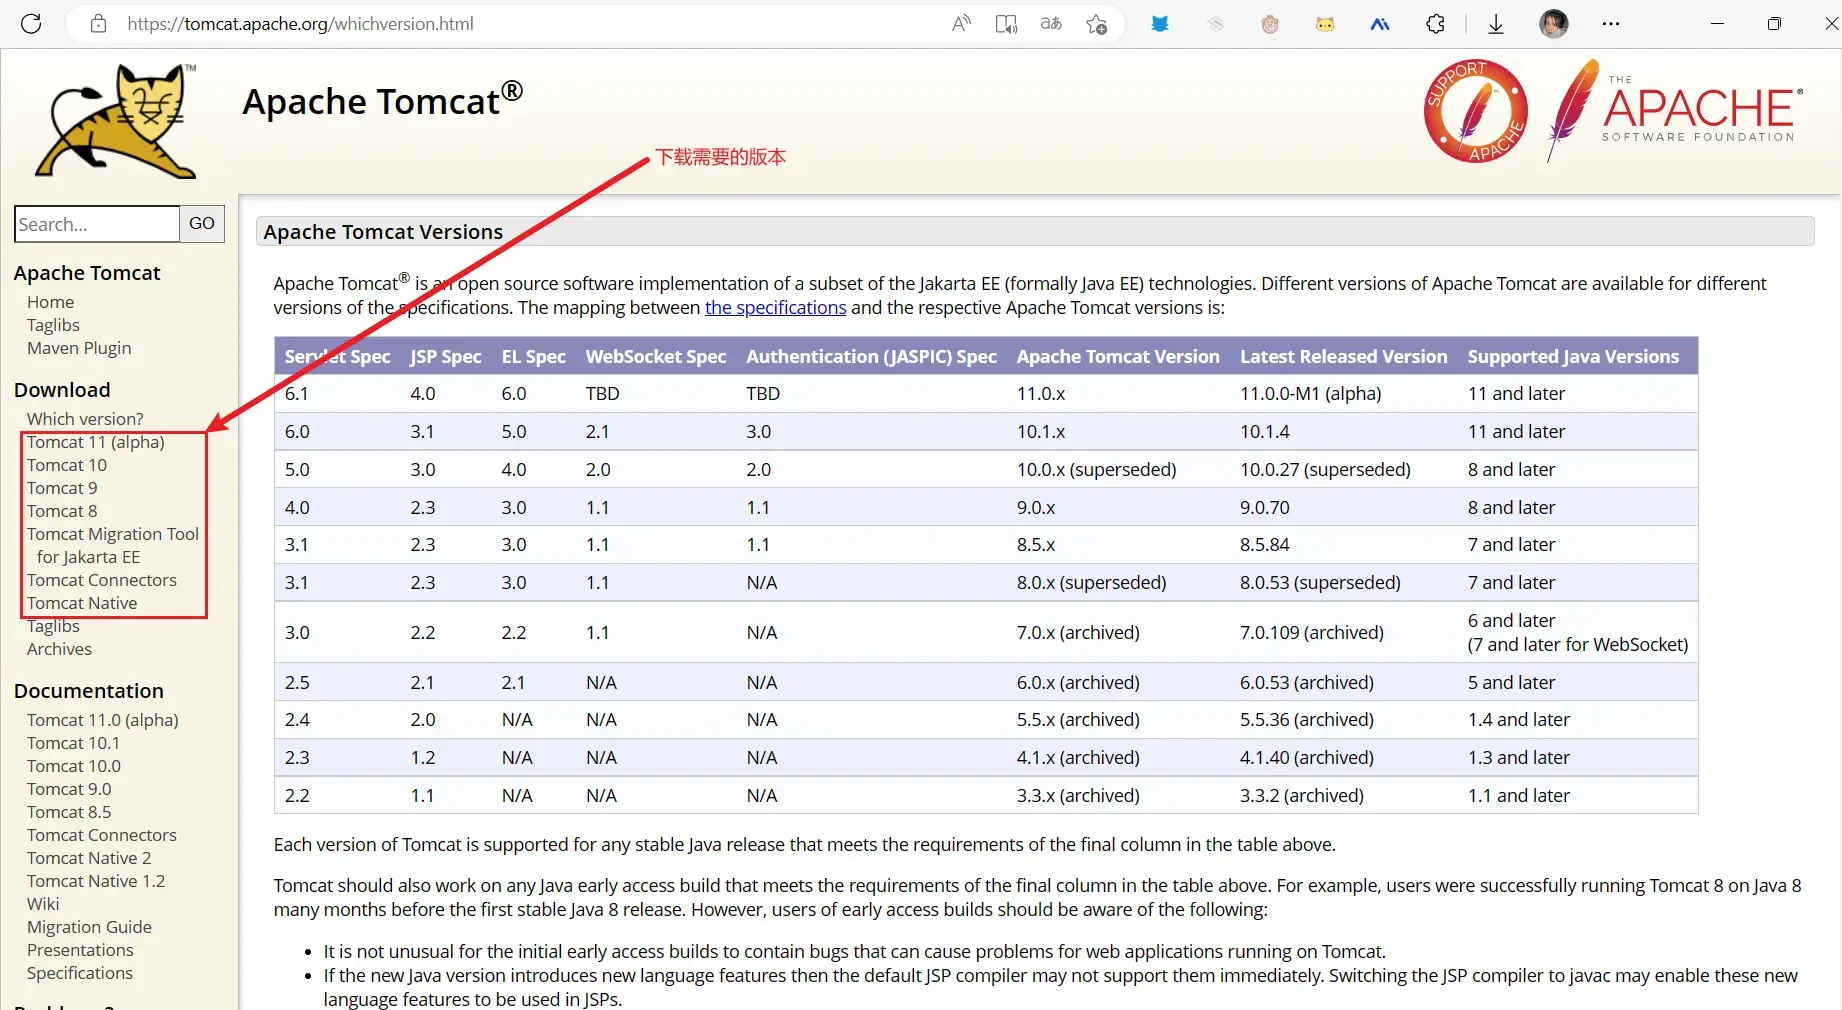Open Tomcat Connectors under Documentation

pyautogui.click(x=102, y=835)
